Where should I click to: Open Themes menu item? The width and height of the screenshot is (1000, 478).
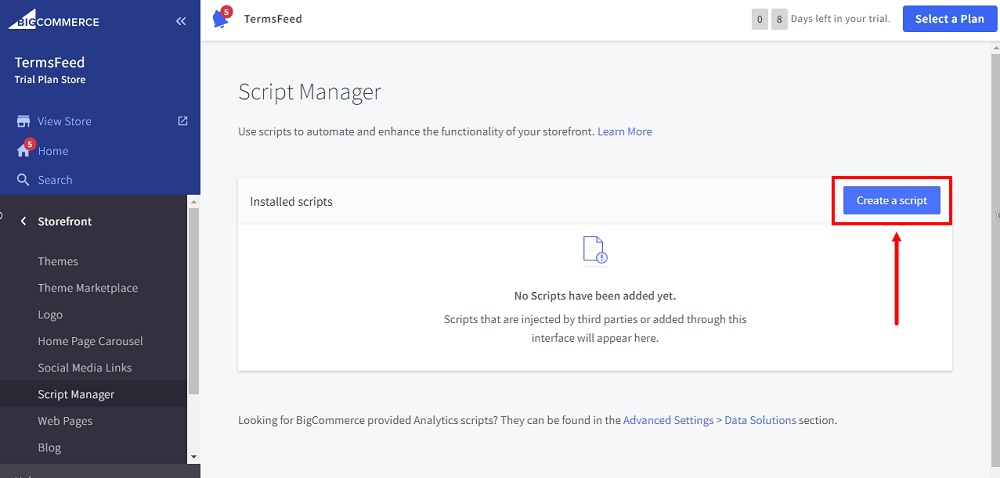58,261
